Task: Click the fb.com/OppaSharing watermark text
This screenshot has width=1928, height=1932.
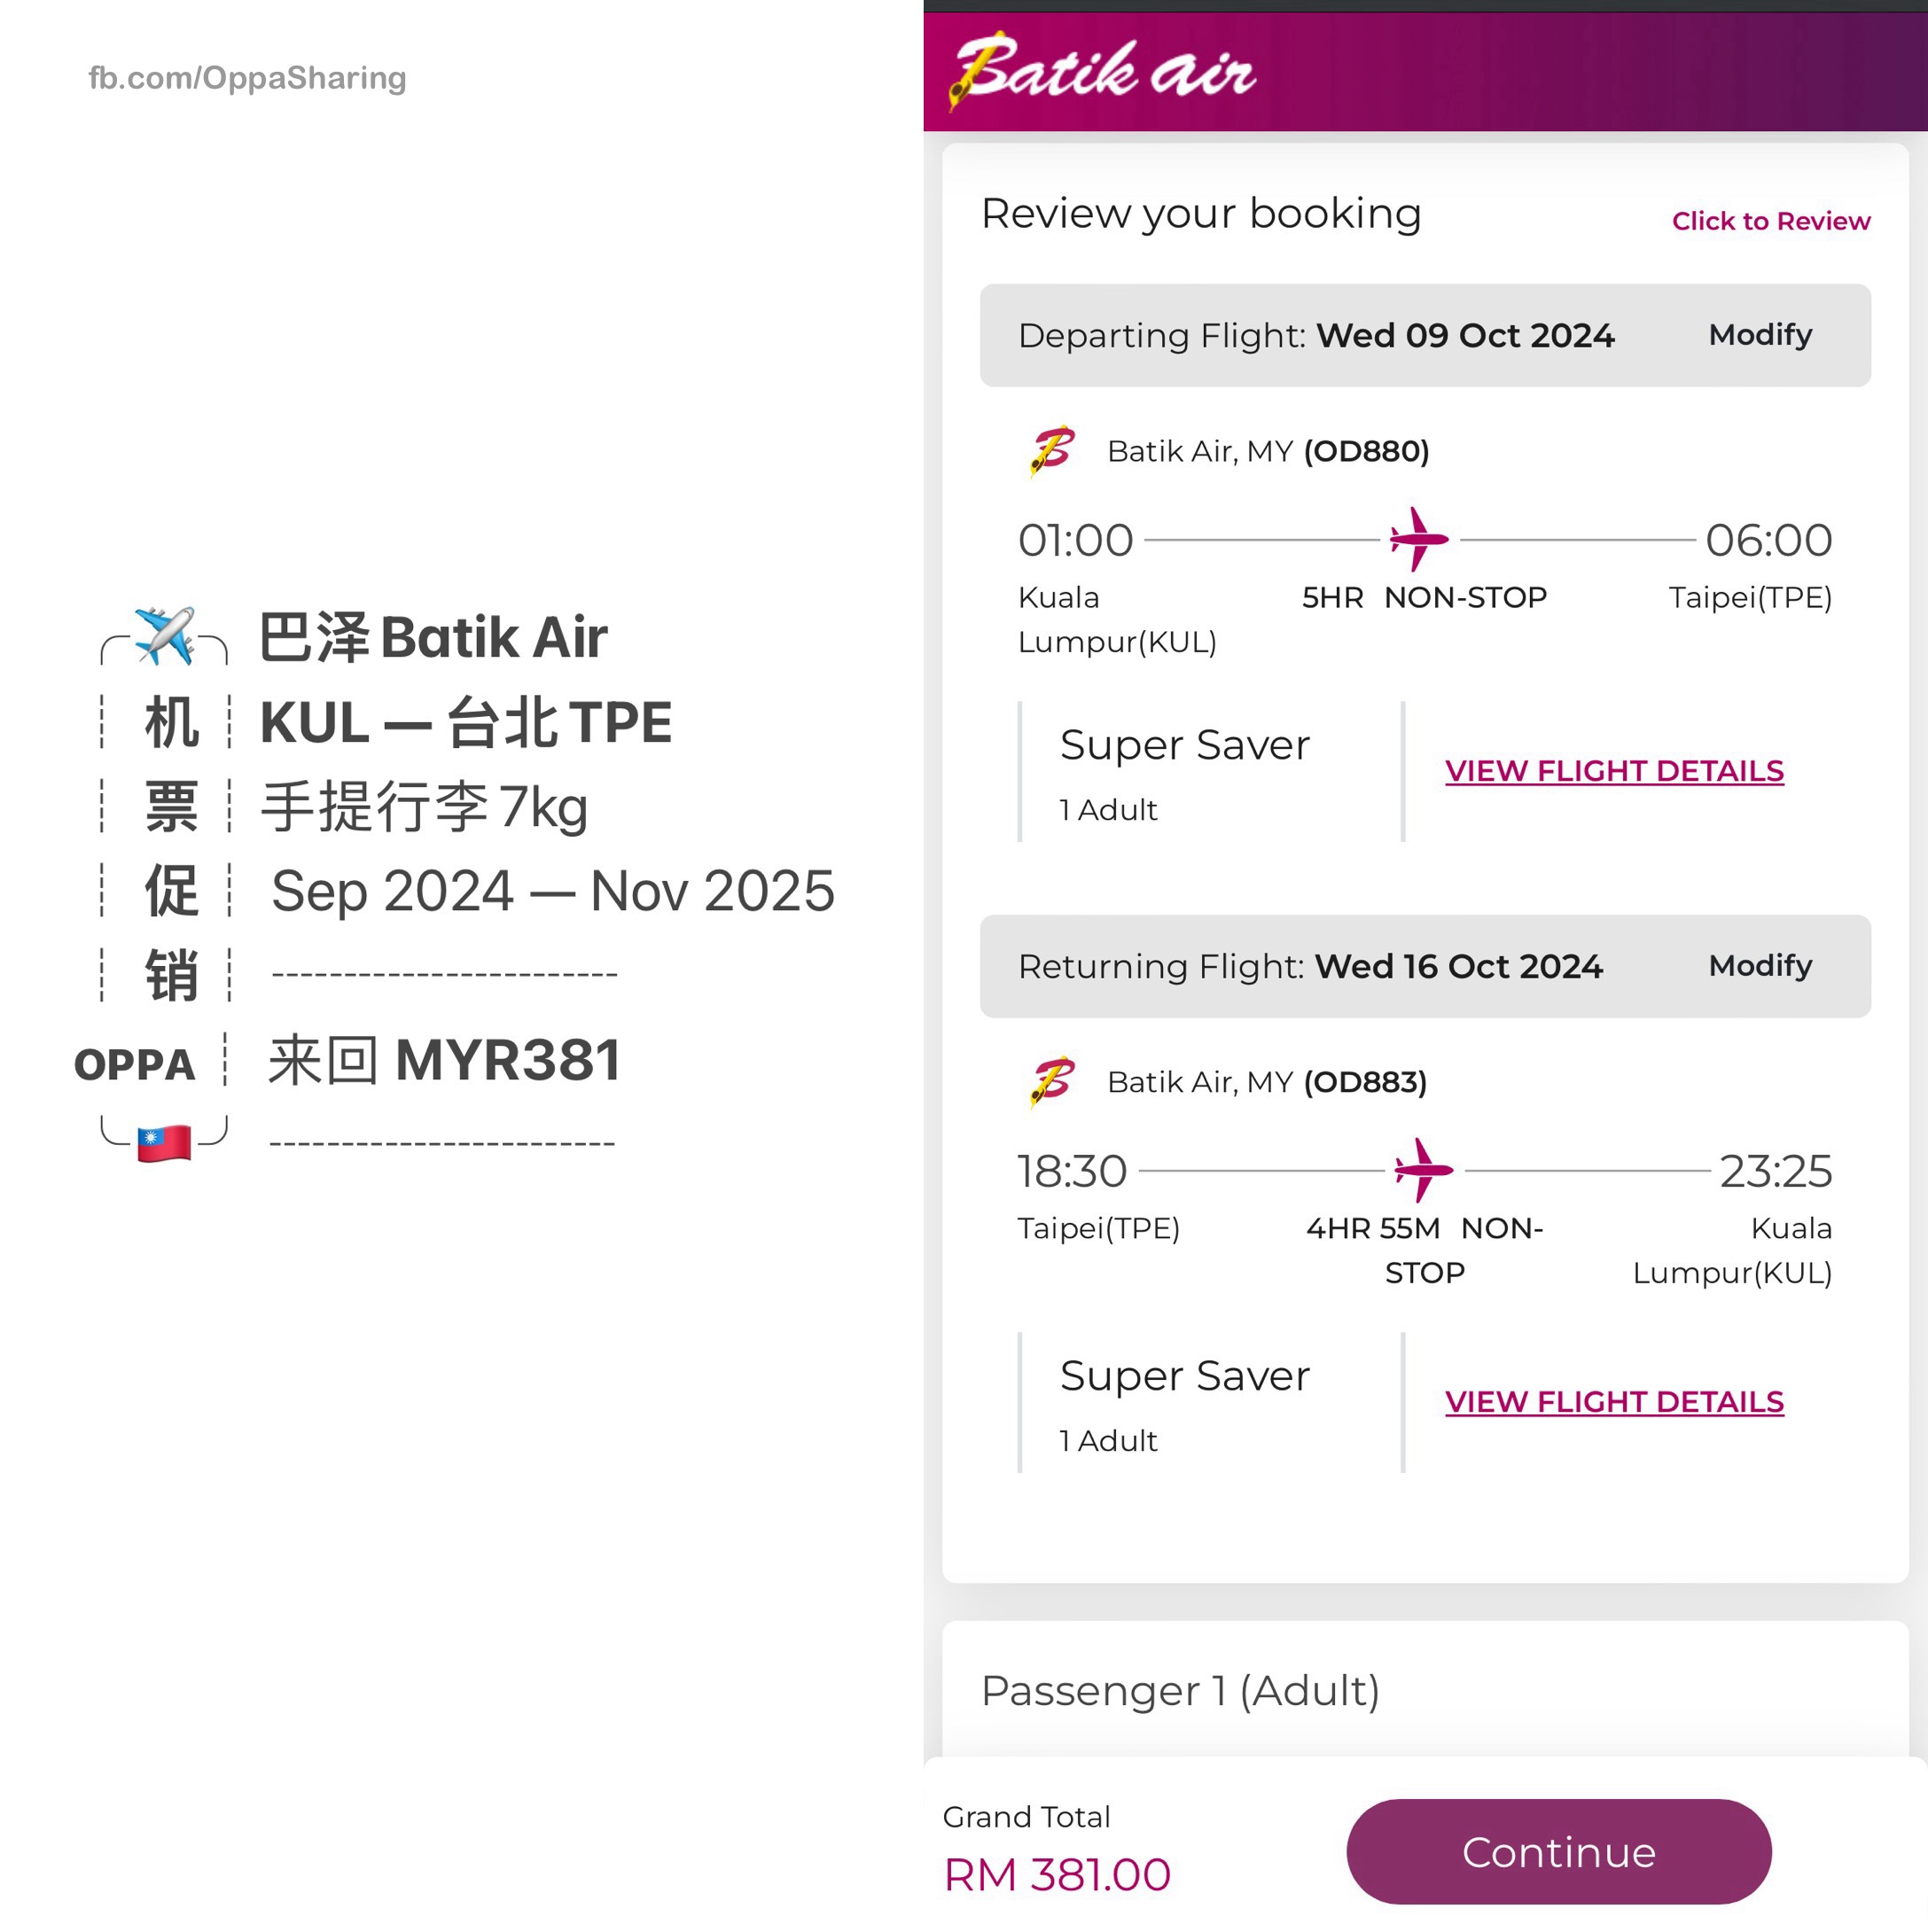Action: pyautogui.click(x=247, y=78)
